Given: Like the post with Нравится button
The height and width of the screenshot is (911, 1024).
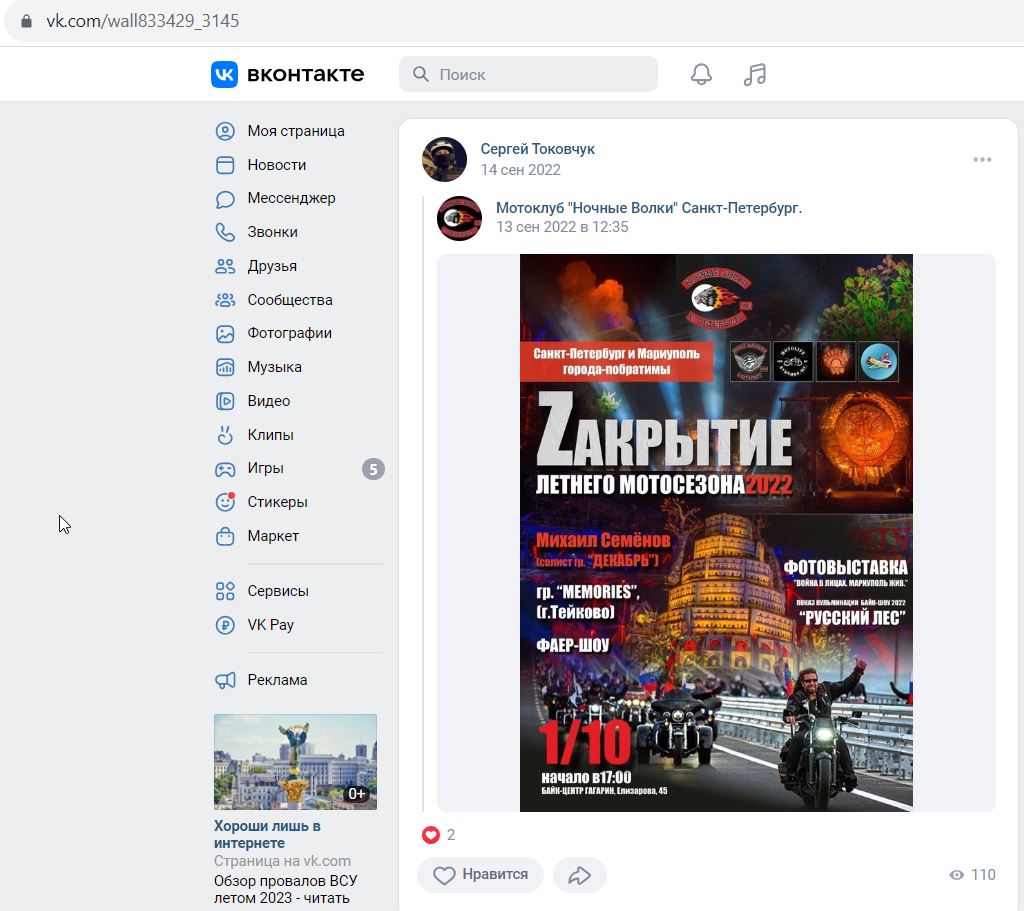Looking at the screenshot, I should 481,875.
